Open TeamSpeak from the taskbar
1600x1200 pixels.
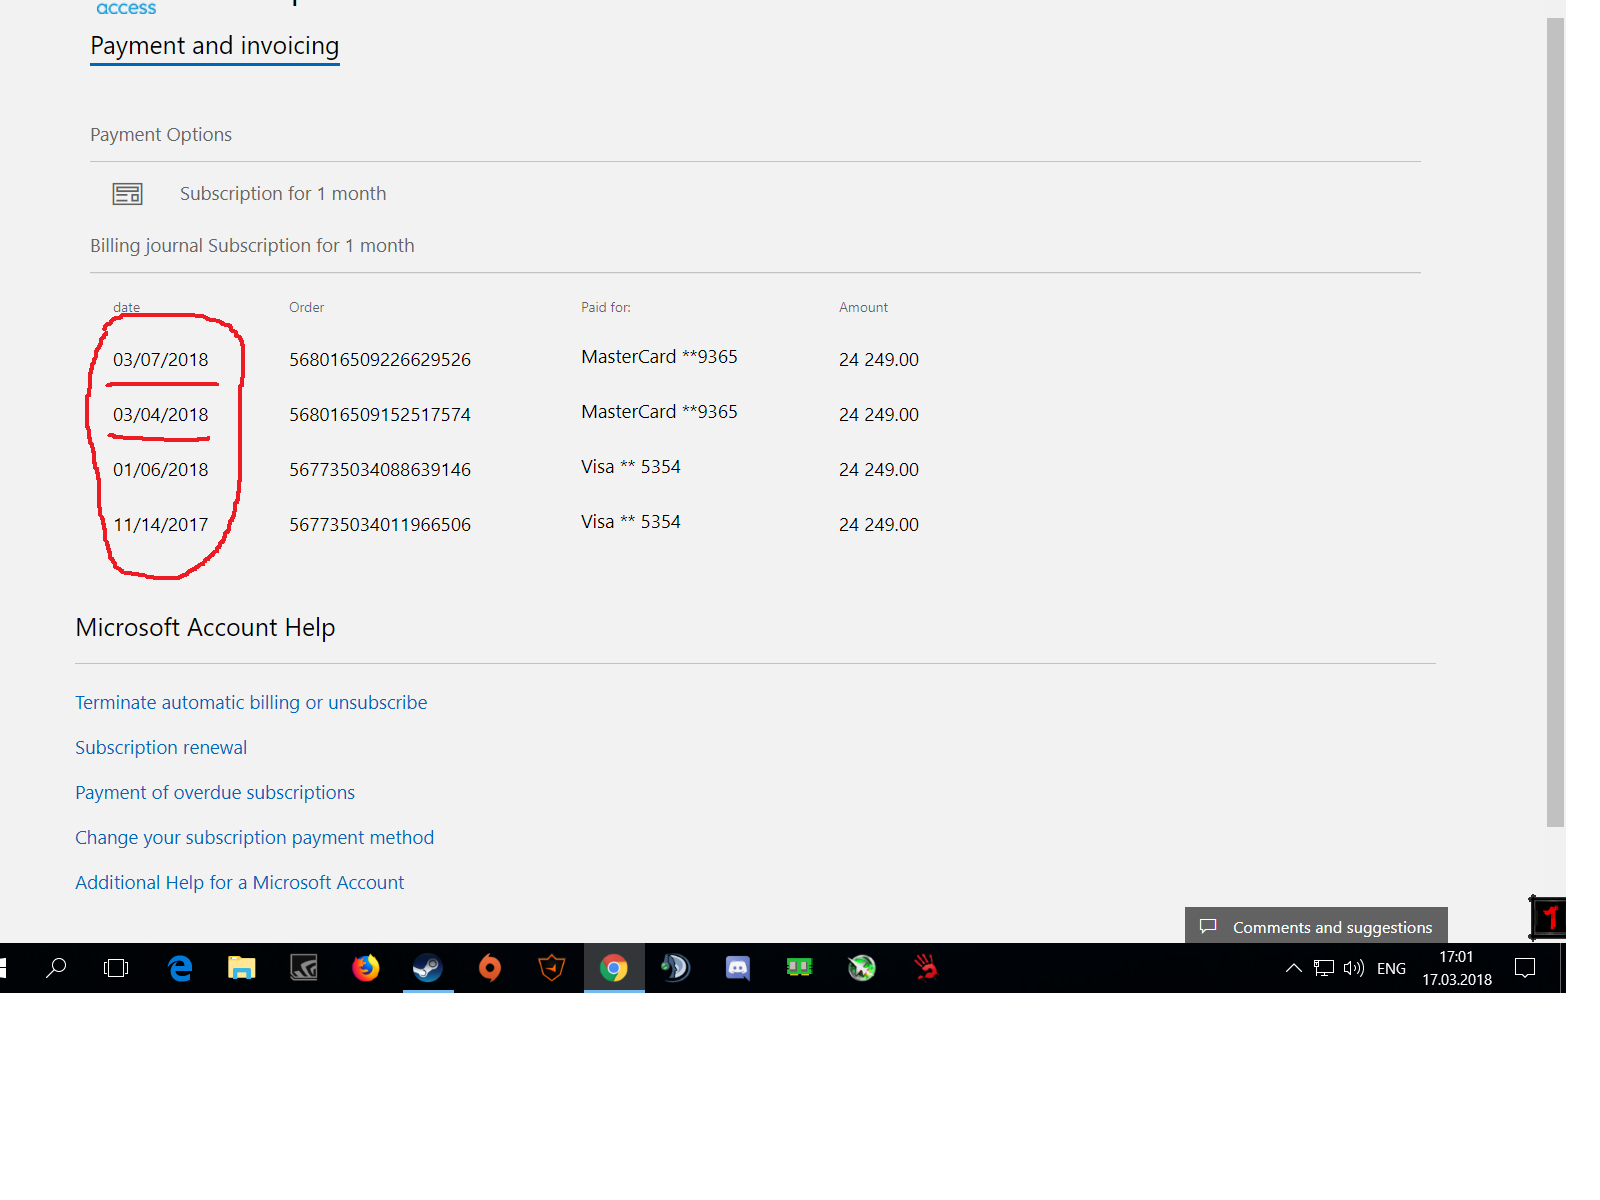pyautogui.click(x=676, y=968)
